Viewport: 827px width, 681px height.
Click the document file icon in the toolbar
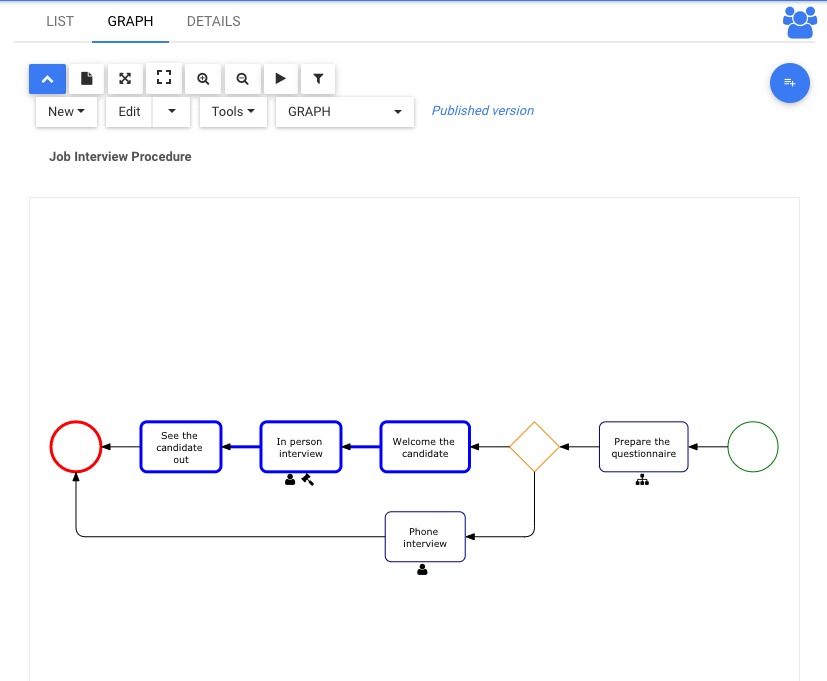[86, 79]
